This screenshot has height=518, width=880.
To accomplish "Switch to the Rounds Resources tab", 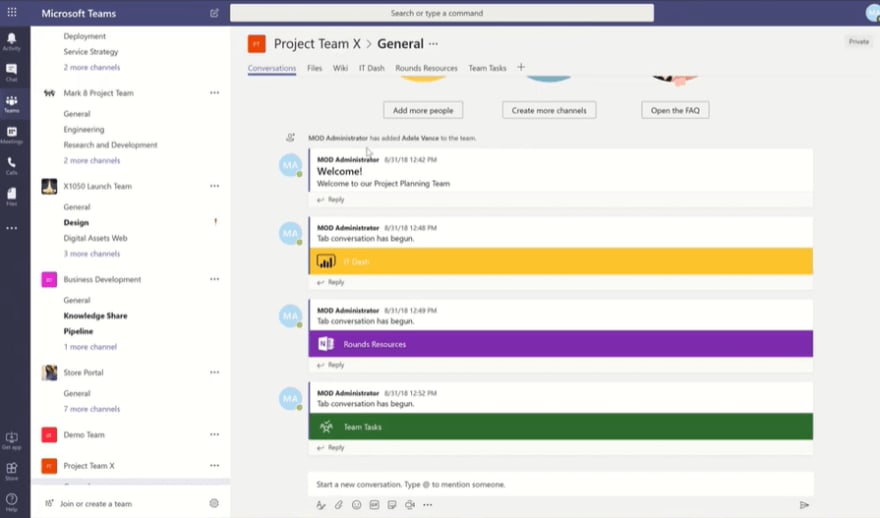I will pyautogui.click(x=426, y=68).
